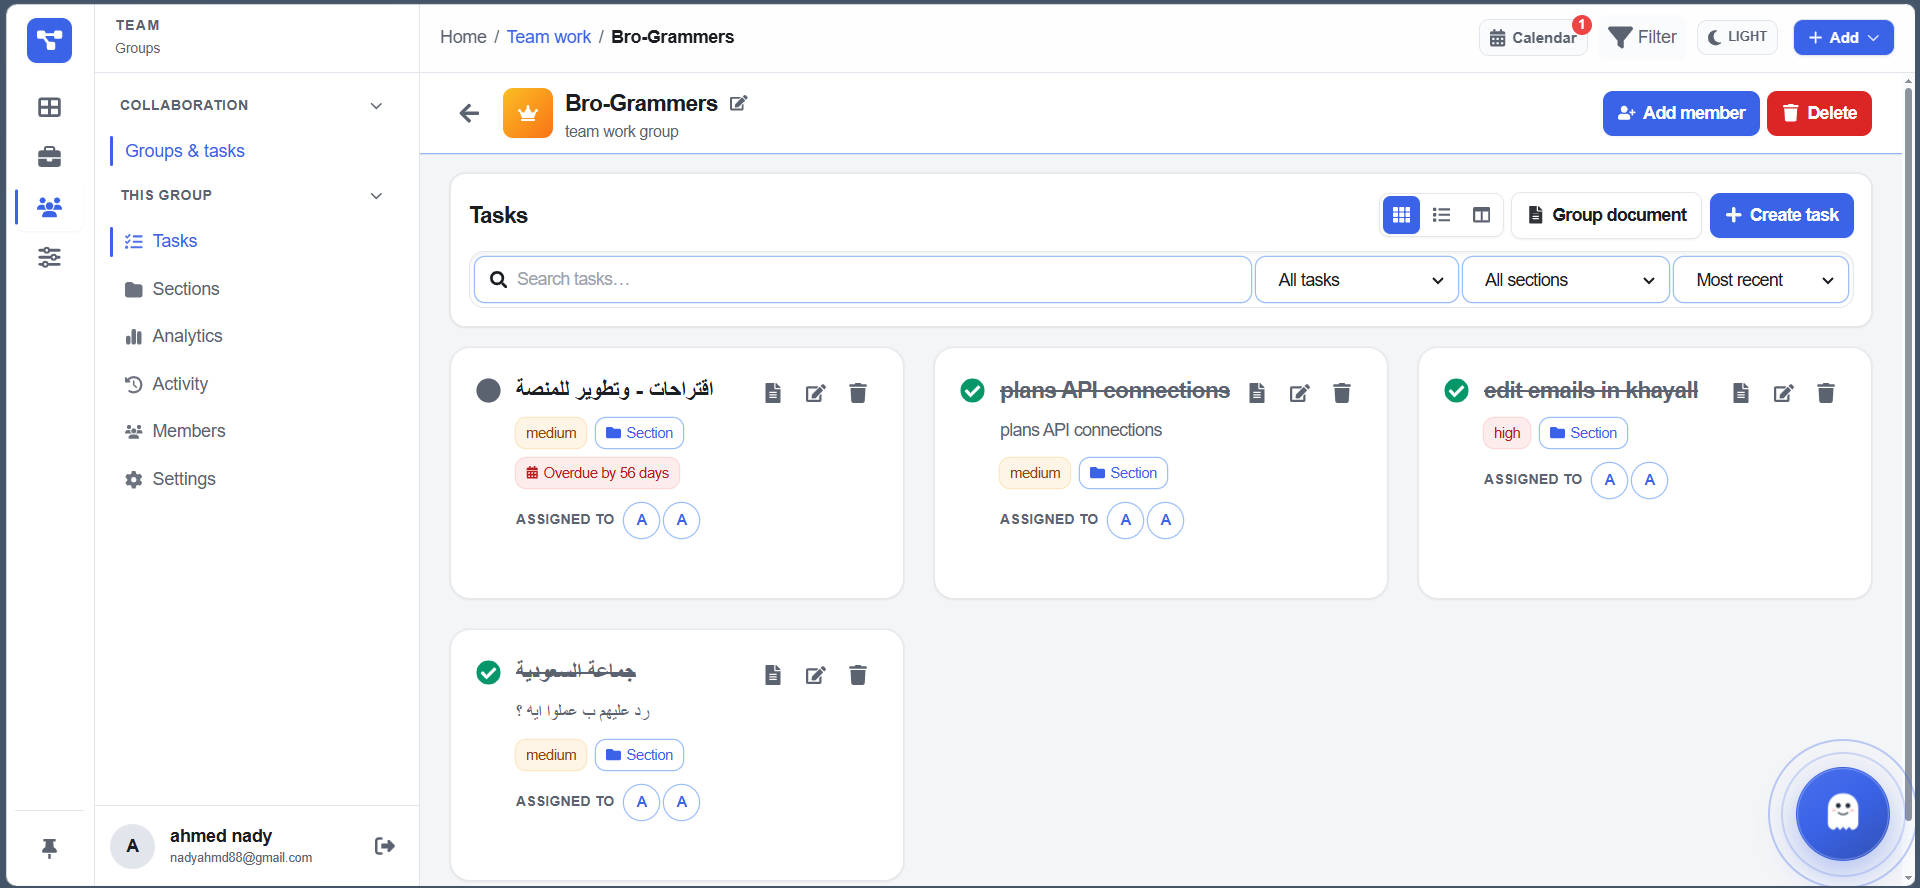Uncheck the plans API connections task
Viewport: 1920px width, 888px height.
click(x=972, y=390)
